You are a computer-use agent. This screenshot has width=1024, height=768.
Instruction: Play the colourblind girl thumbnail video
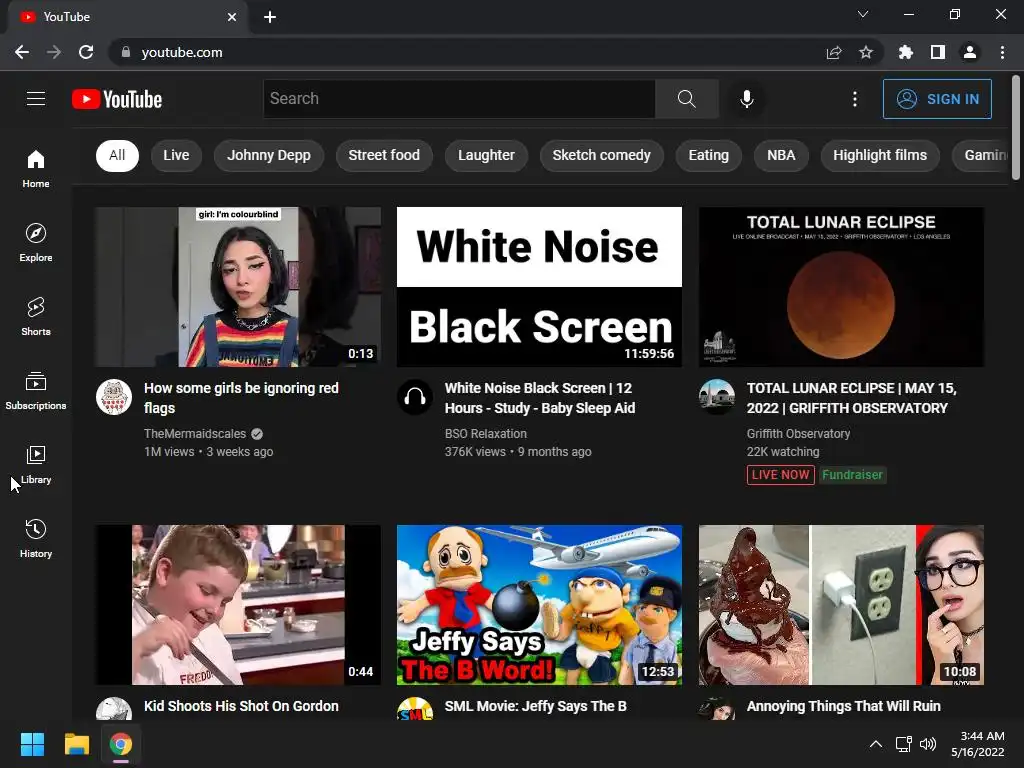point(238,287)
